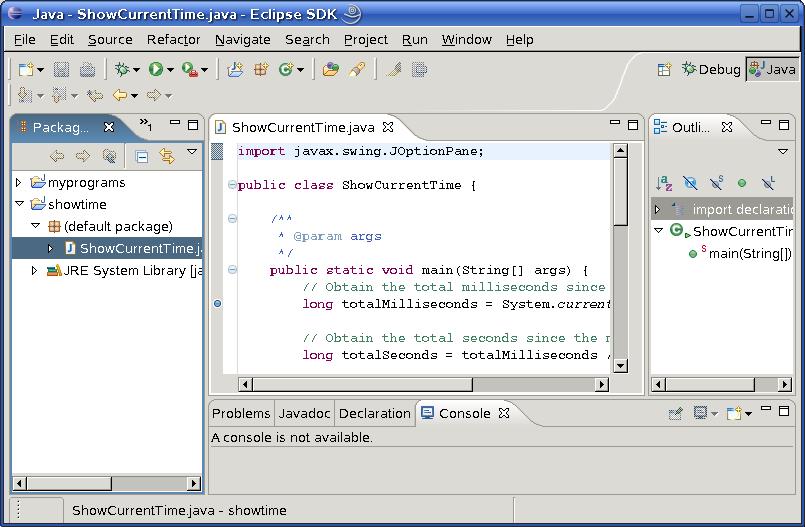Collapse the showtime project
Image resolution: width=805 pixels, height=527 pixels.
(20, 204)
